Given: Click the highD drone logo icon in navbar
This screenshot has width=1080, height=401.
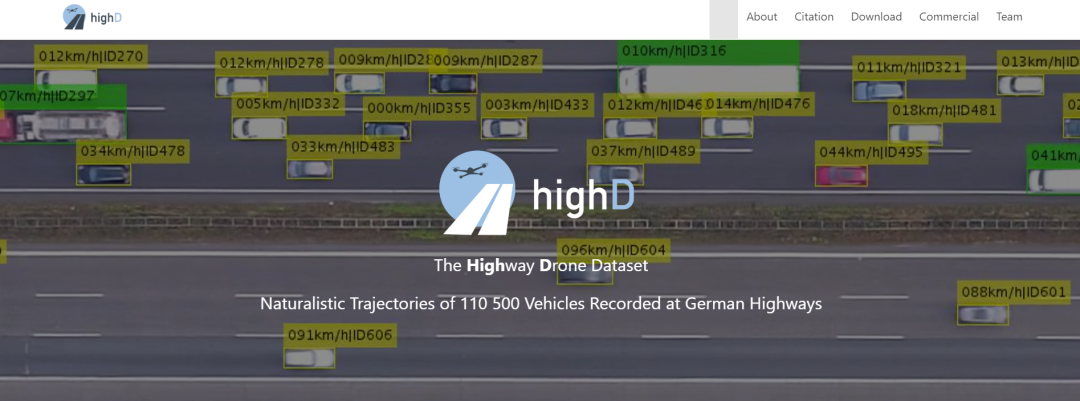Looking at the screenshot, I should tap(74, 17).
